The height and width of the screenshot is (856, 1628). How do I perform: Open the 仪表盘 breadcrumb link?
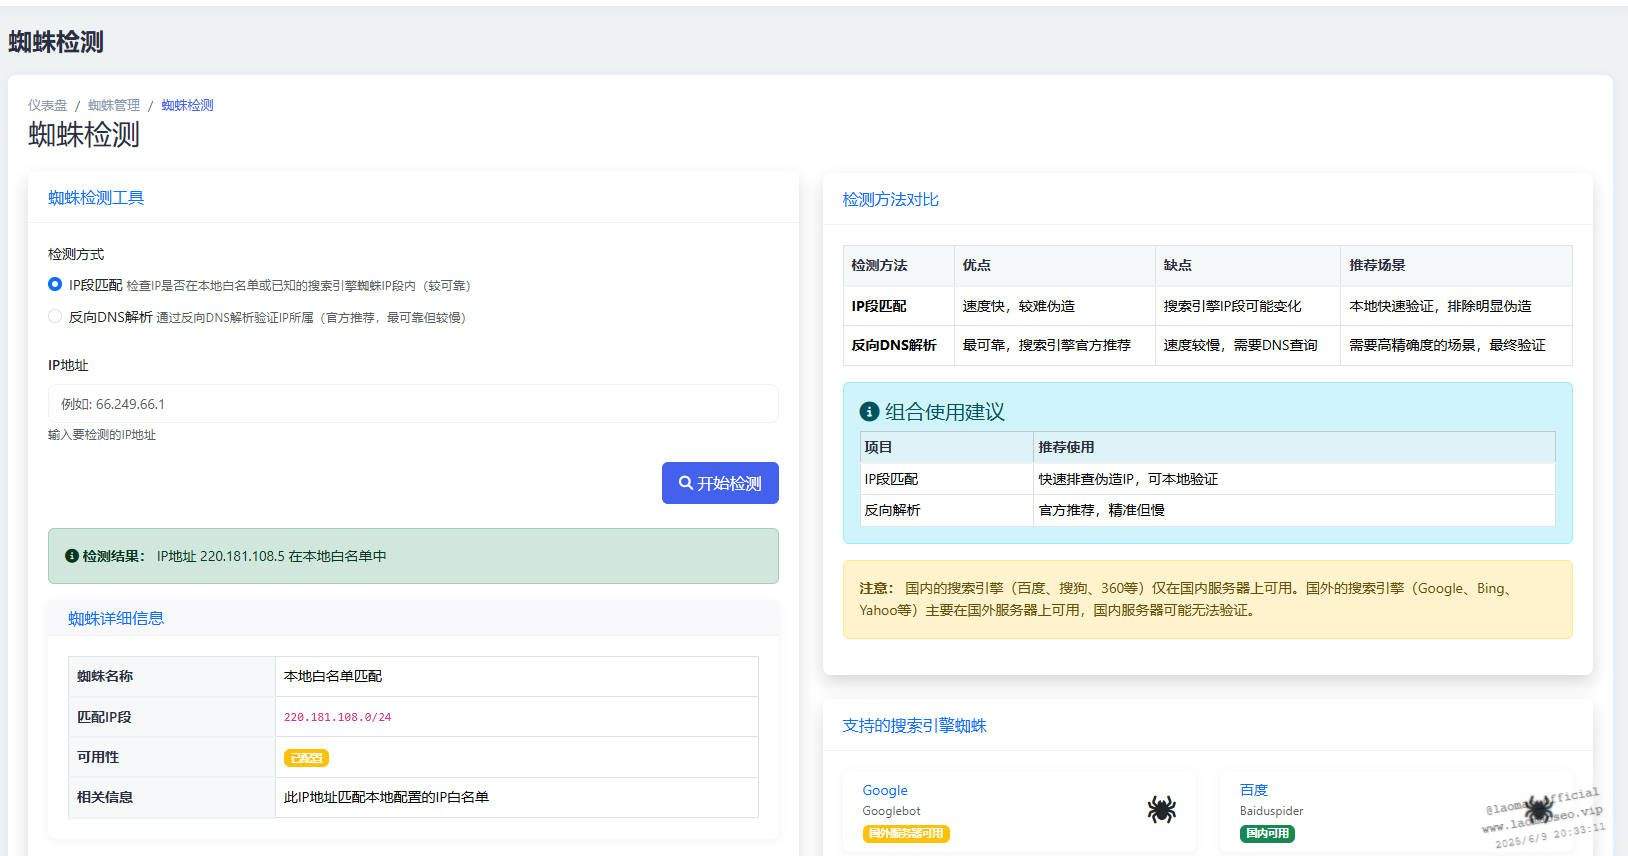[x=47, y=105]
